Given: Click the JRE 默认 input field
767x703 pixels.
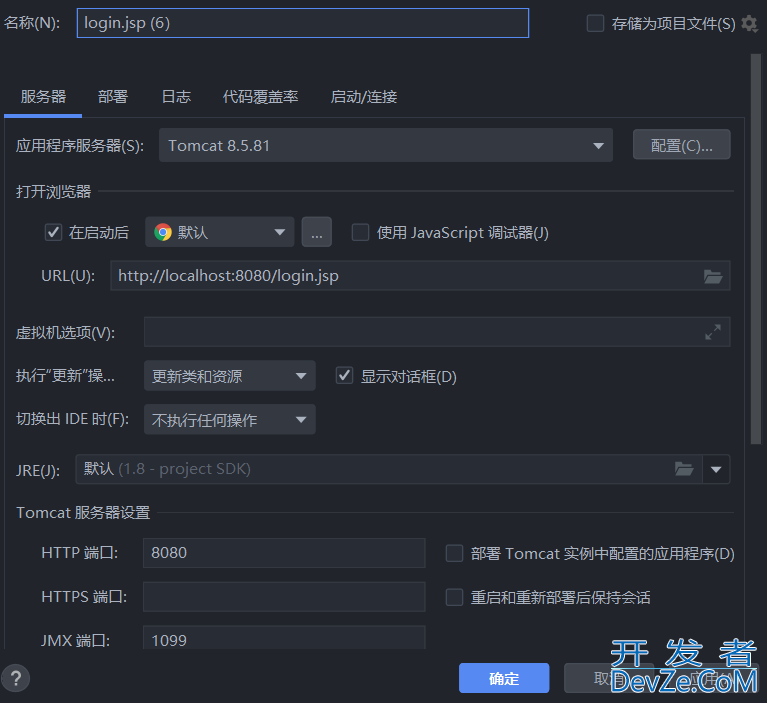Looking at the screenshot, I should [388, 469].
